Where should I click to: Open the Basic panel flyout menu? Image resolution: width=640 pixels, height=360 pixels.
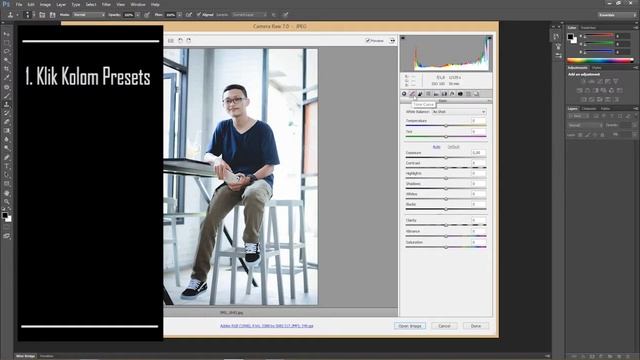(489, 101)
